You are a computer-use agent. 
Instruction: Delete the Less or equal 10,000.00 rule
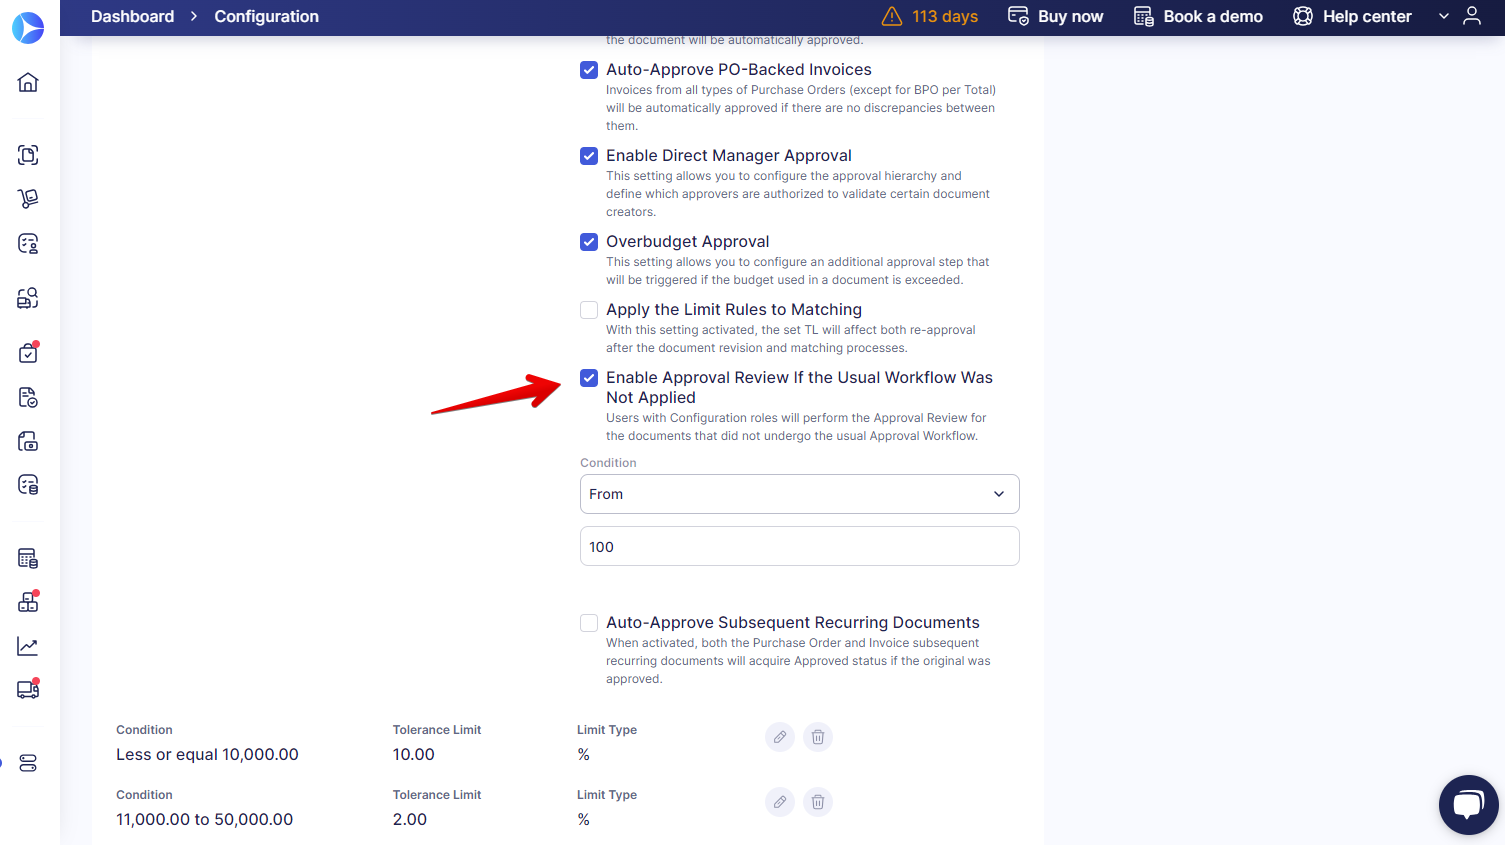[x=818, y=737]
